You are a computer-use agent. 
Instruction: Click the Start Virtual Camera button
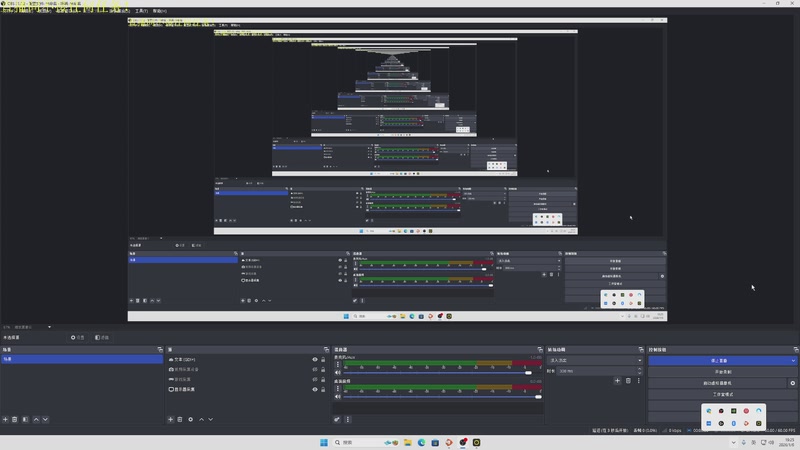718,383
